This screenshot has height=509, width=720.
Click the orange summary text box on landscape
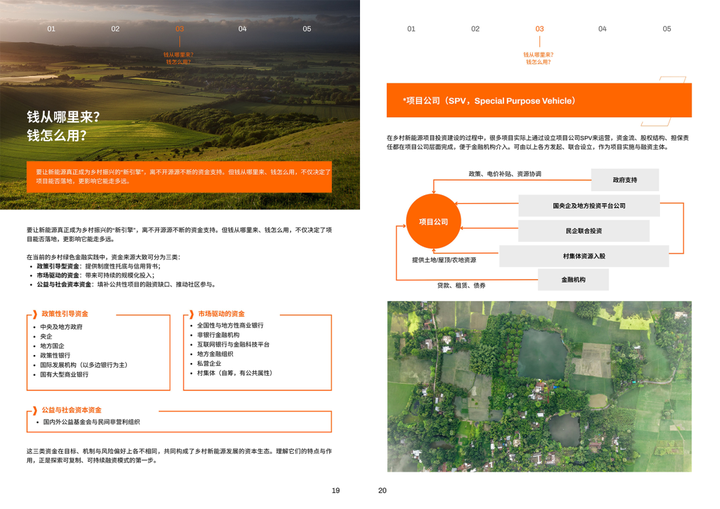coord(179,176)
